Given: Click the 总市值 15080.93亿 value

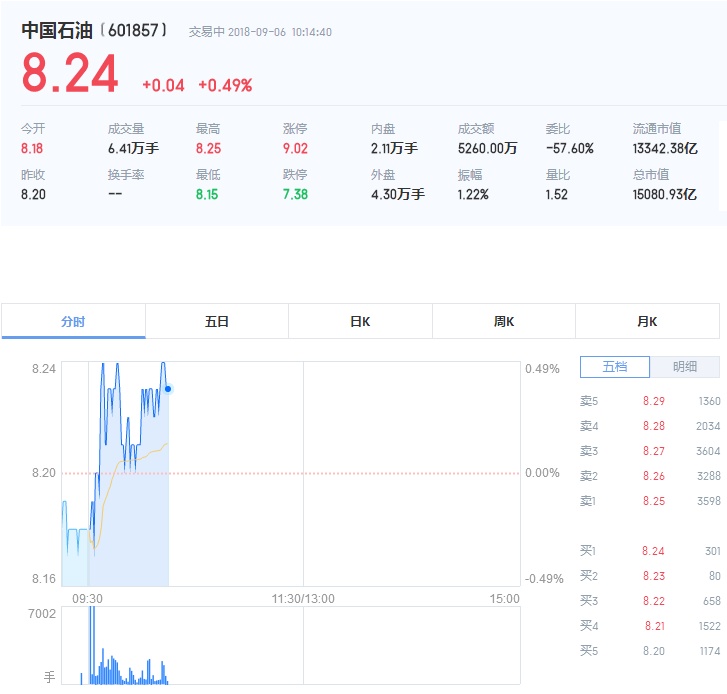Looking at the screenshot, I should (x=664, y=194).
